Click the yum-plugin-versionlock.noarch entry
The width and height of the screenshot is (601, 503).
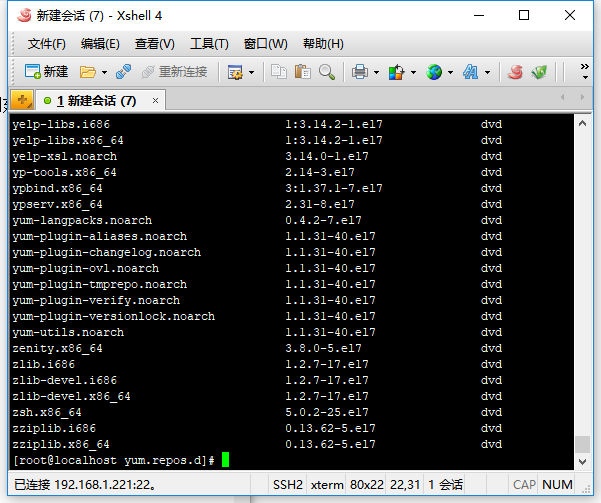[x=113, y=316]
